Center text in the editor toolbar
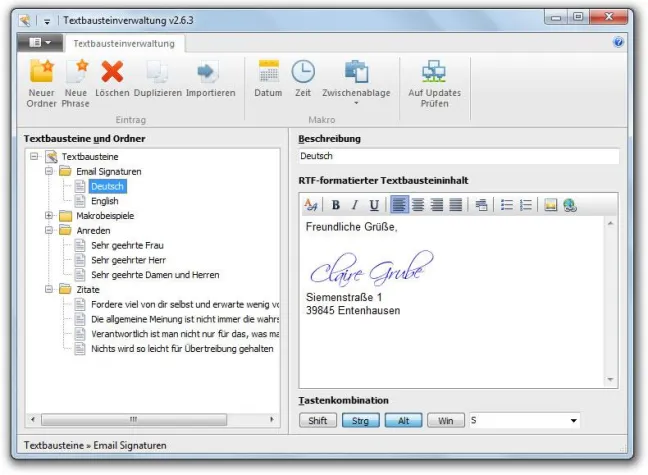Viewport: 648px width, 475px height. 418,205
